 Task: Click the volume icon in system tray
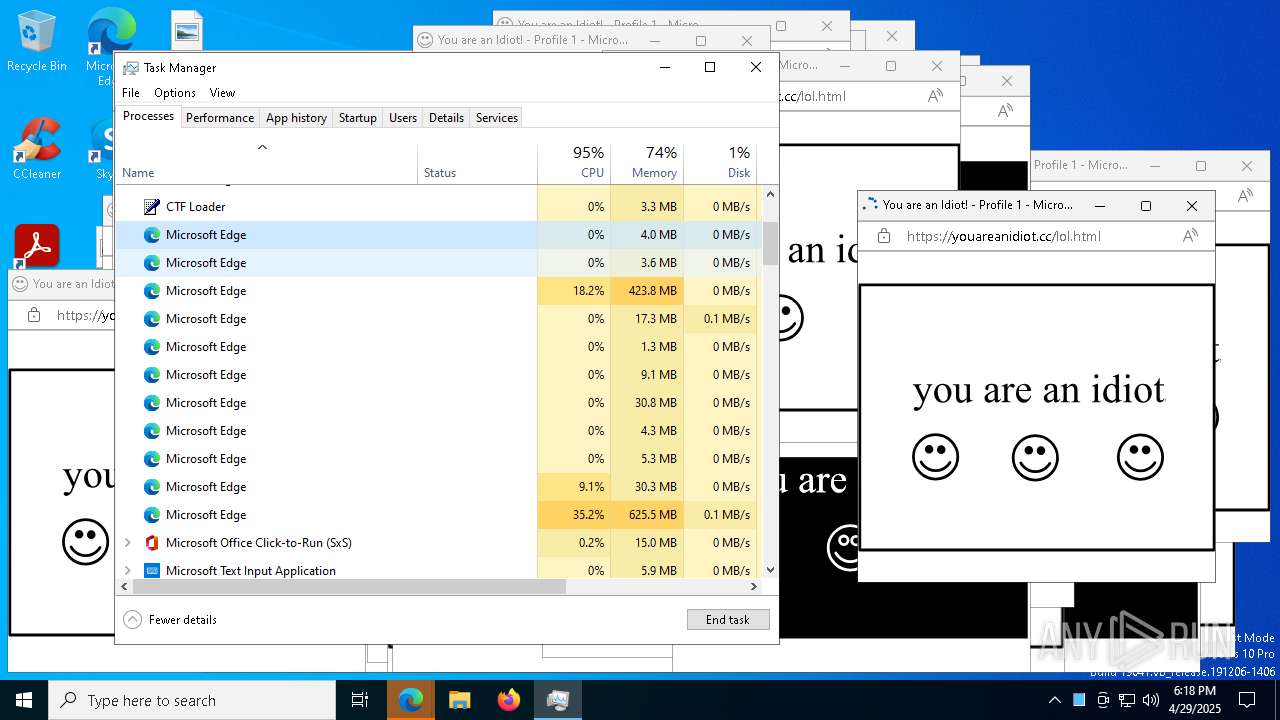click(1151, 700)
